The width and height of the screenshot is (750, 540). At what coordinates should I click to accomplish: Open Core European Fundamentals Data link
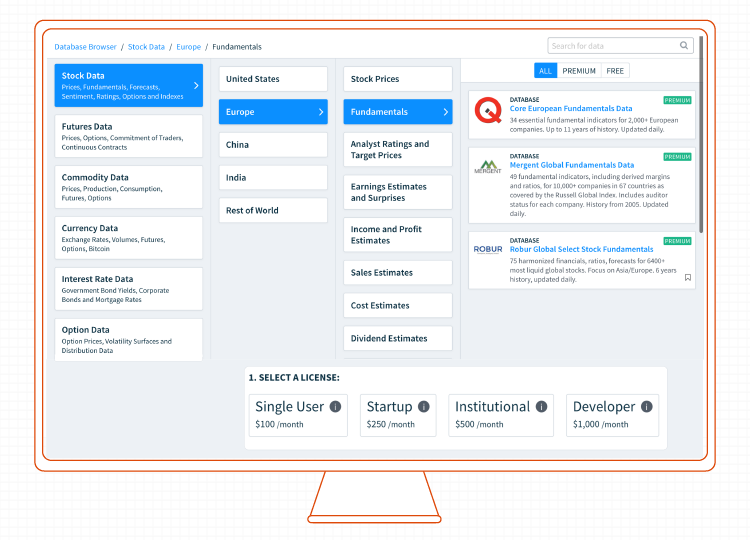pyautogui.click(x=571, y=109)
